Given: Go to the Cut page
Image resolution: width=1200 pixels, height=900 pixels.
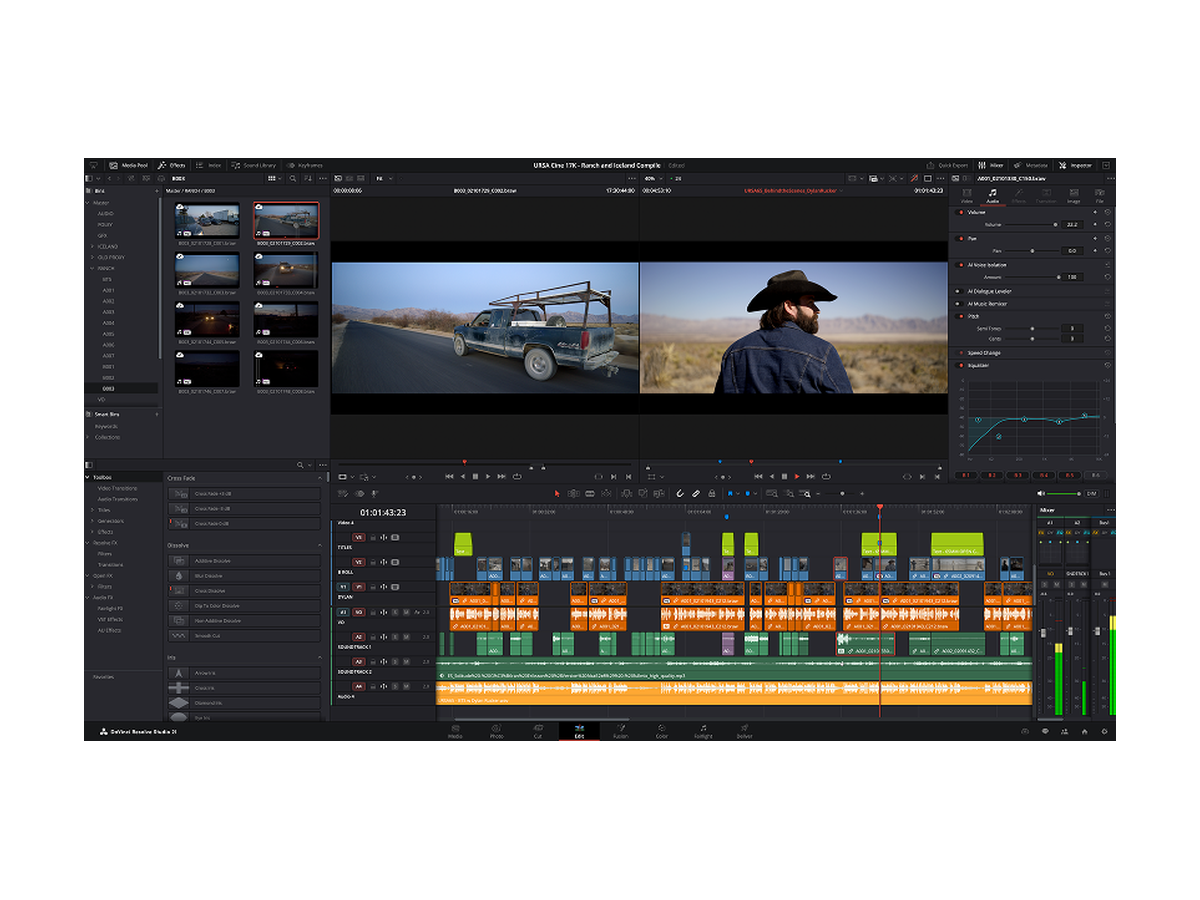Looking at the screenshot, I should pyautogui.click(x=537, y=730).
